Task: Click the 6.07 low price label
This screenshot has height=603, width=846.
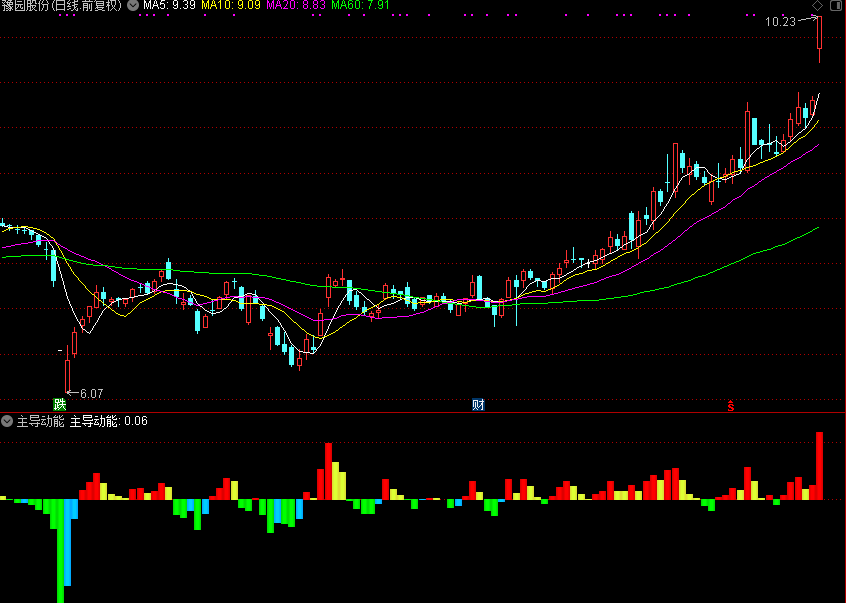Action: (x=92, y=393)
